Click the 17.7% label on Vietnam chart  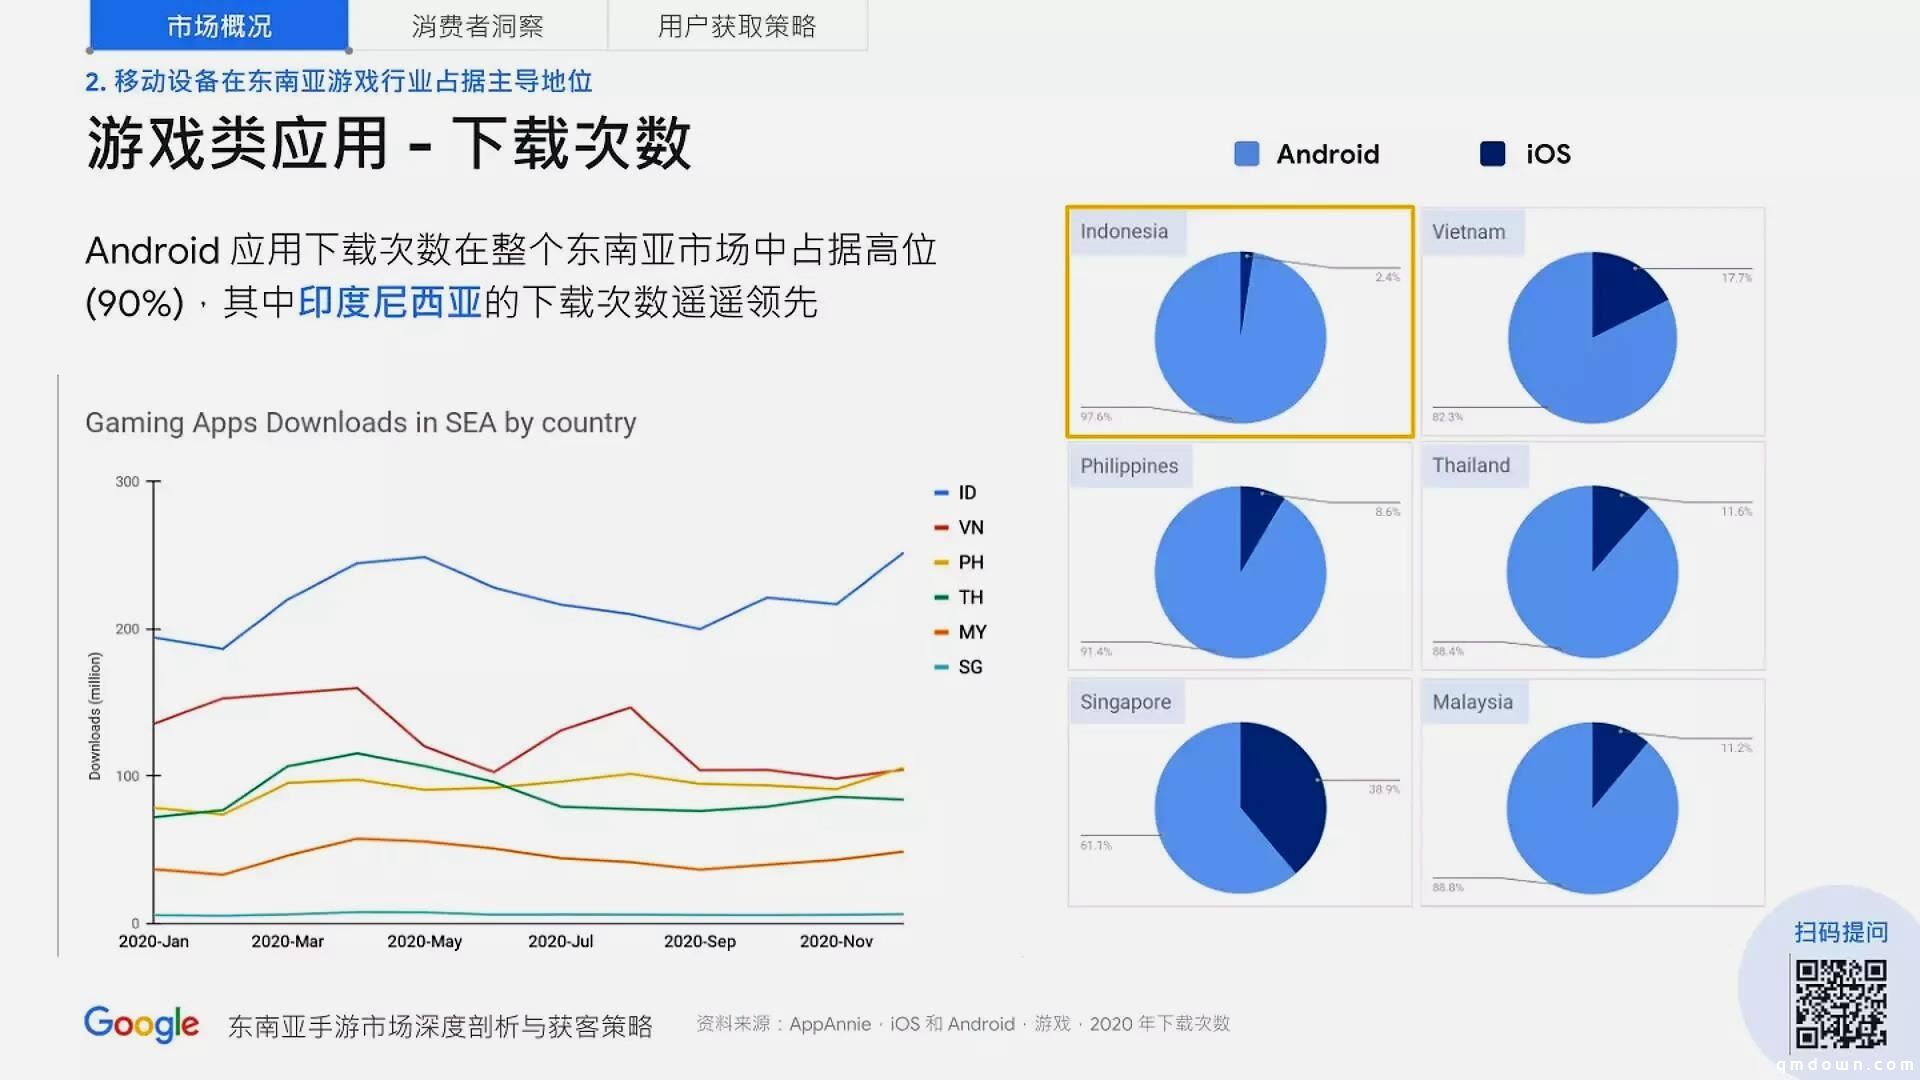[1737, 278]
